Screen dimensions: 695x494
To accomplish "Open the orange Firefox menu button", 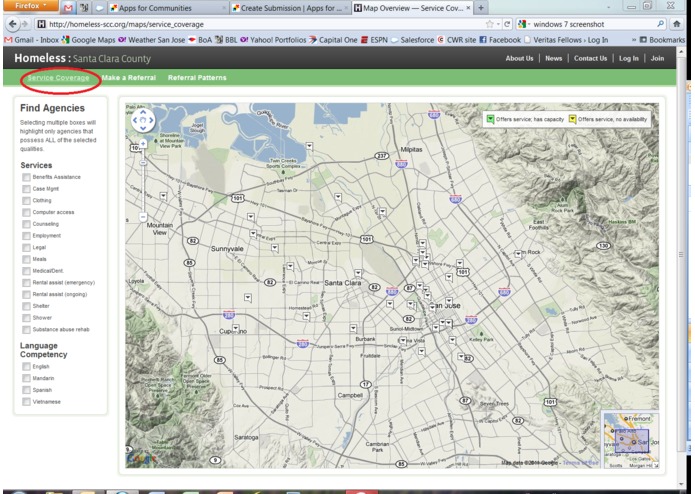I will coord(31,6).
